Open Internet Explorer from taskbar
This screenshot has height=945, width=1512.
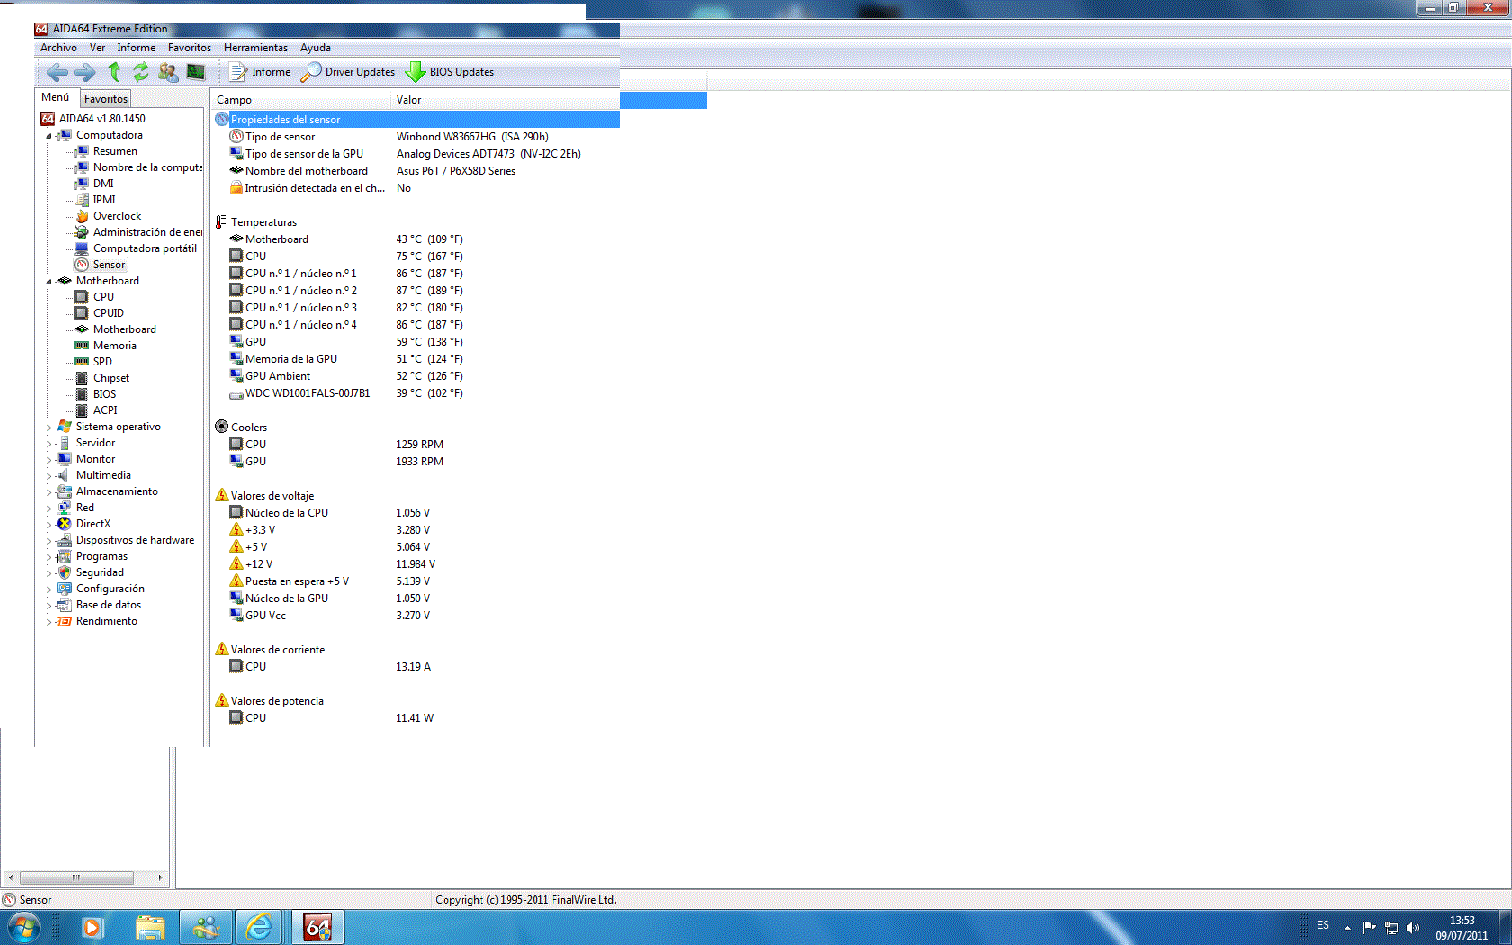(258, 928)
